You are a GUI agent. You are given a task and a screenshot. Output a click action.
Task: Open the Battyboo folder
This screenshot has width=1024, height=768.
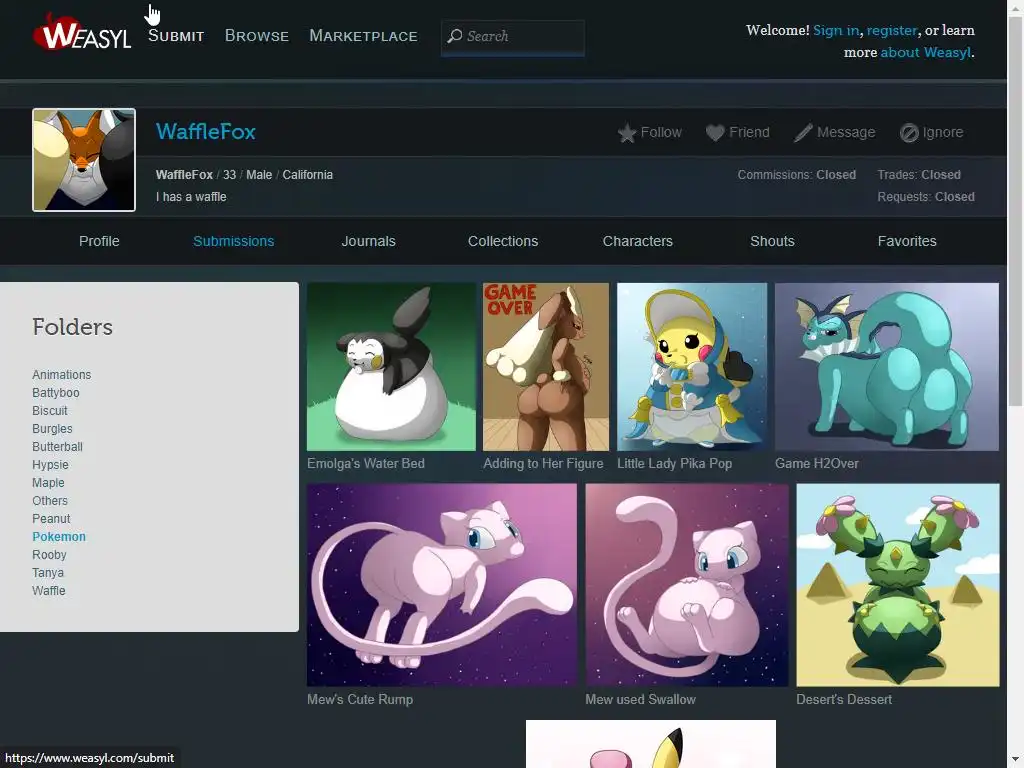point(56,392)
